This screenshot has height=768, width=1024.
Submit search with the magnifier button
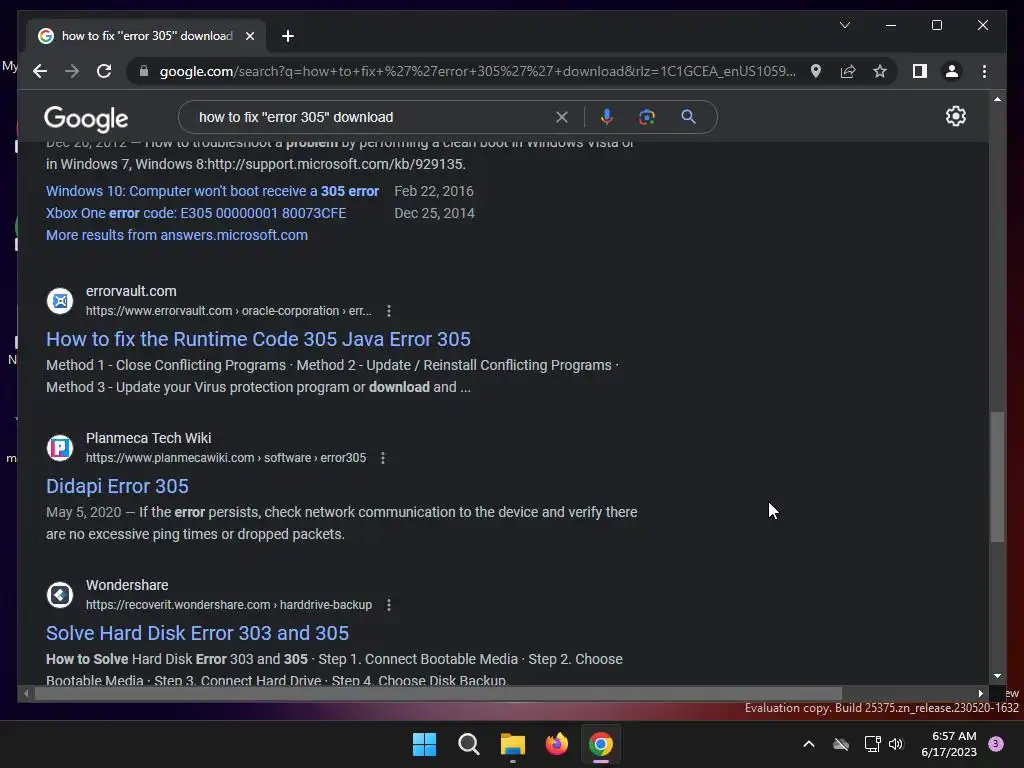688,117
